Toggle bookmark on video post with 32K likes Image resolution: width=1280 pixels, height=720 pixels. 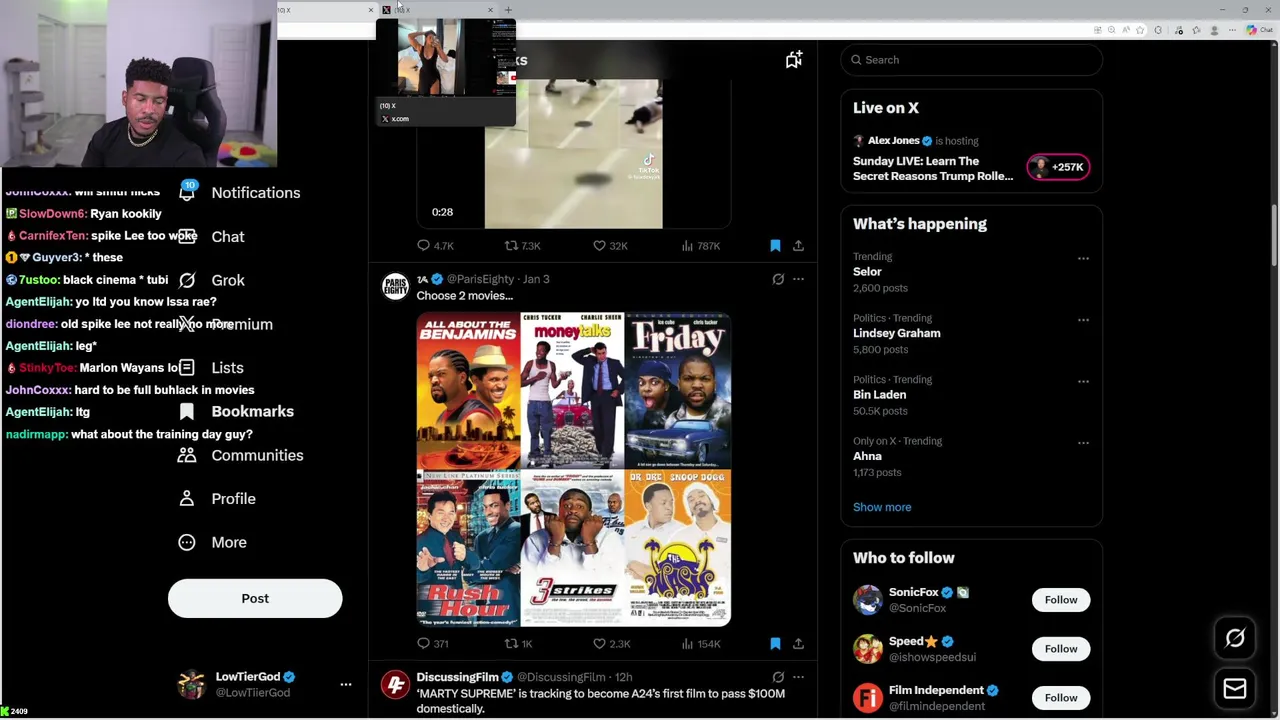[x=775, y=245]
